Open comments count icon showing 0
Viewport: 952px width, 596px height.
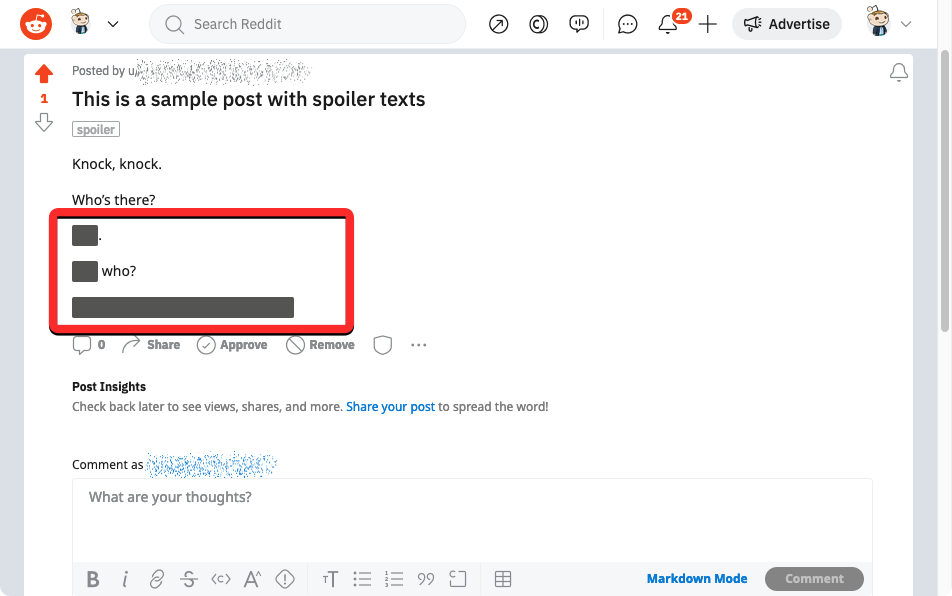pyautogui.click(x=89, y=345)
